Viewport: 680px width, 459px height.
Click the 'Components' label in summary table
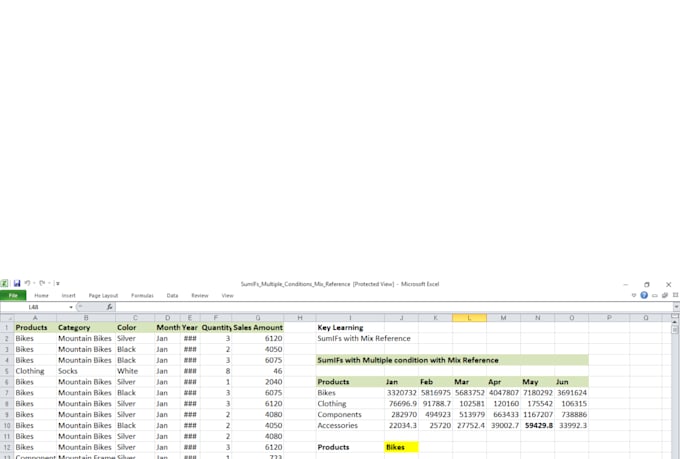(350, 415)
